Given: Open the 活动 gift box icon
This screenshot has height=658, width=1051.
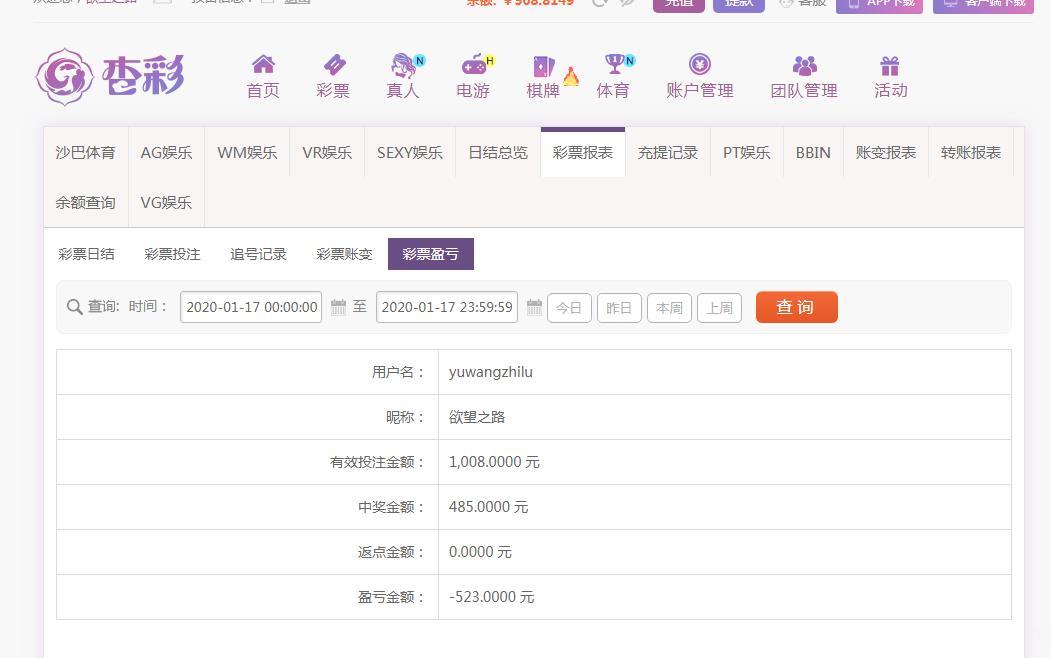Looking at the screenshot, I should (x=890, y=66).
